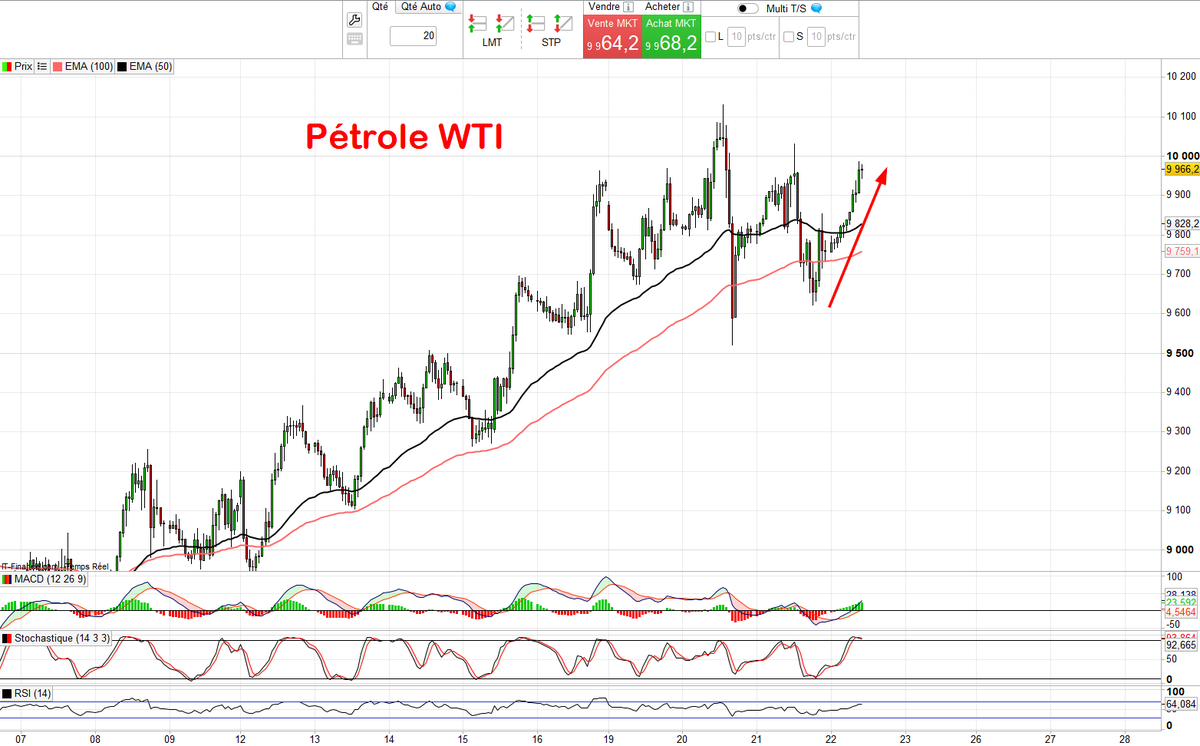Click the RSI value 64,084
Image resolution: width=1200 pixels, height=746 pixels.
(1182, 704)
